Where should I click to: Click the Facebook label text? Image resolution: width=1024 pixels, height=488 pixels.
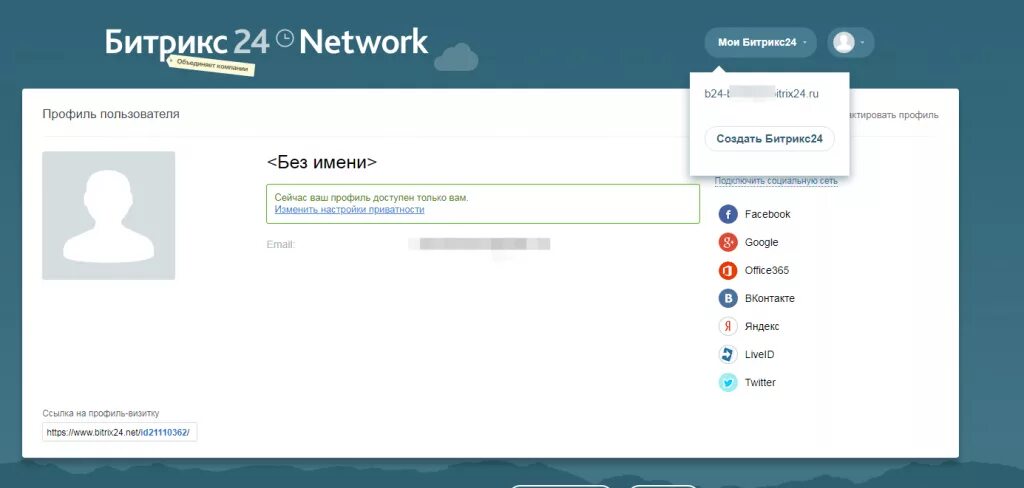767,214
